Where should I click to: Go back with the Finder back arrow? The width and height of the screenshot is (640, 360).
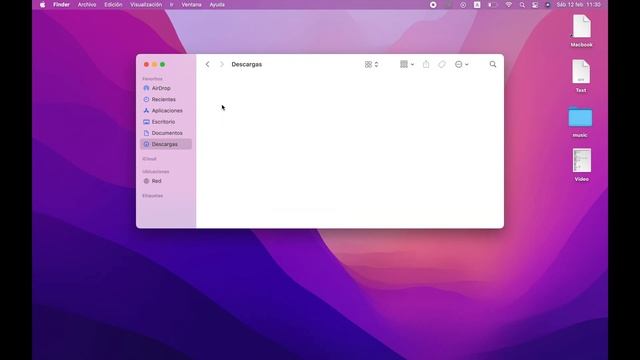click(x=207, y=64)
